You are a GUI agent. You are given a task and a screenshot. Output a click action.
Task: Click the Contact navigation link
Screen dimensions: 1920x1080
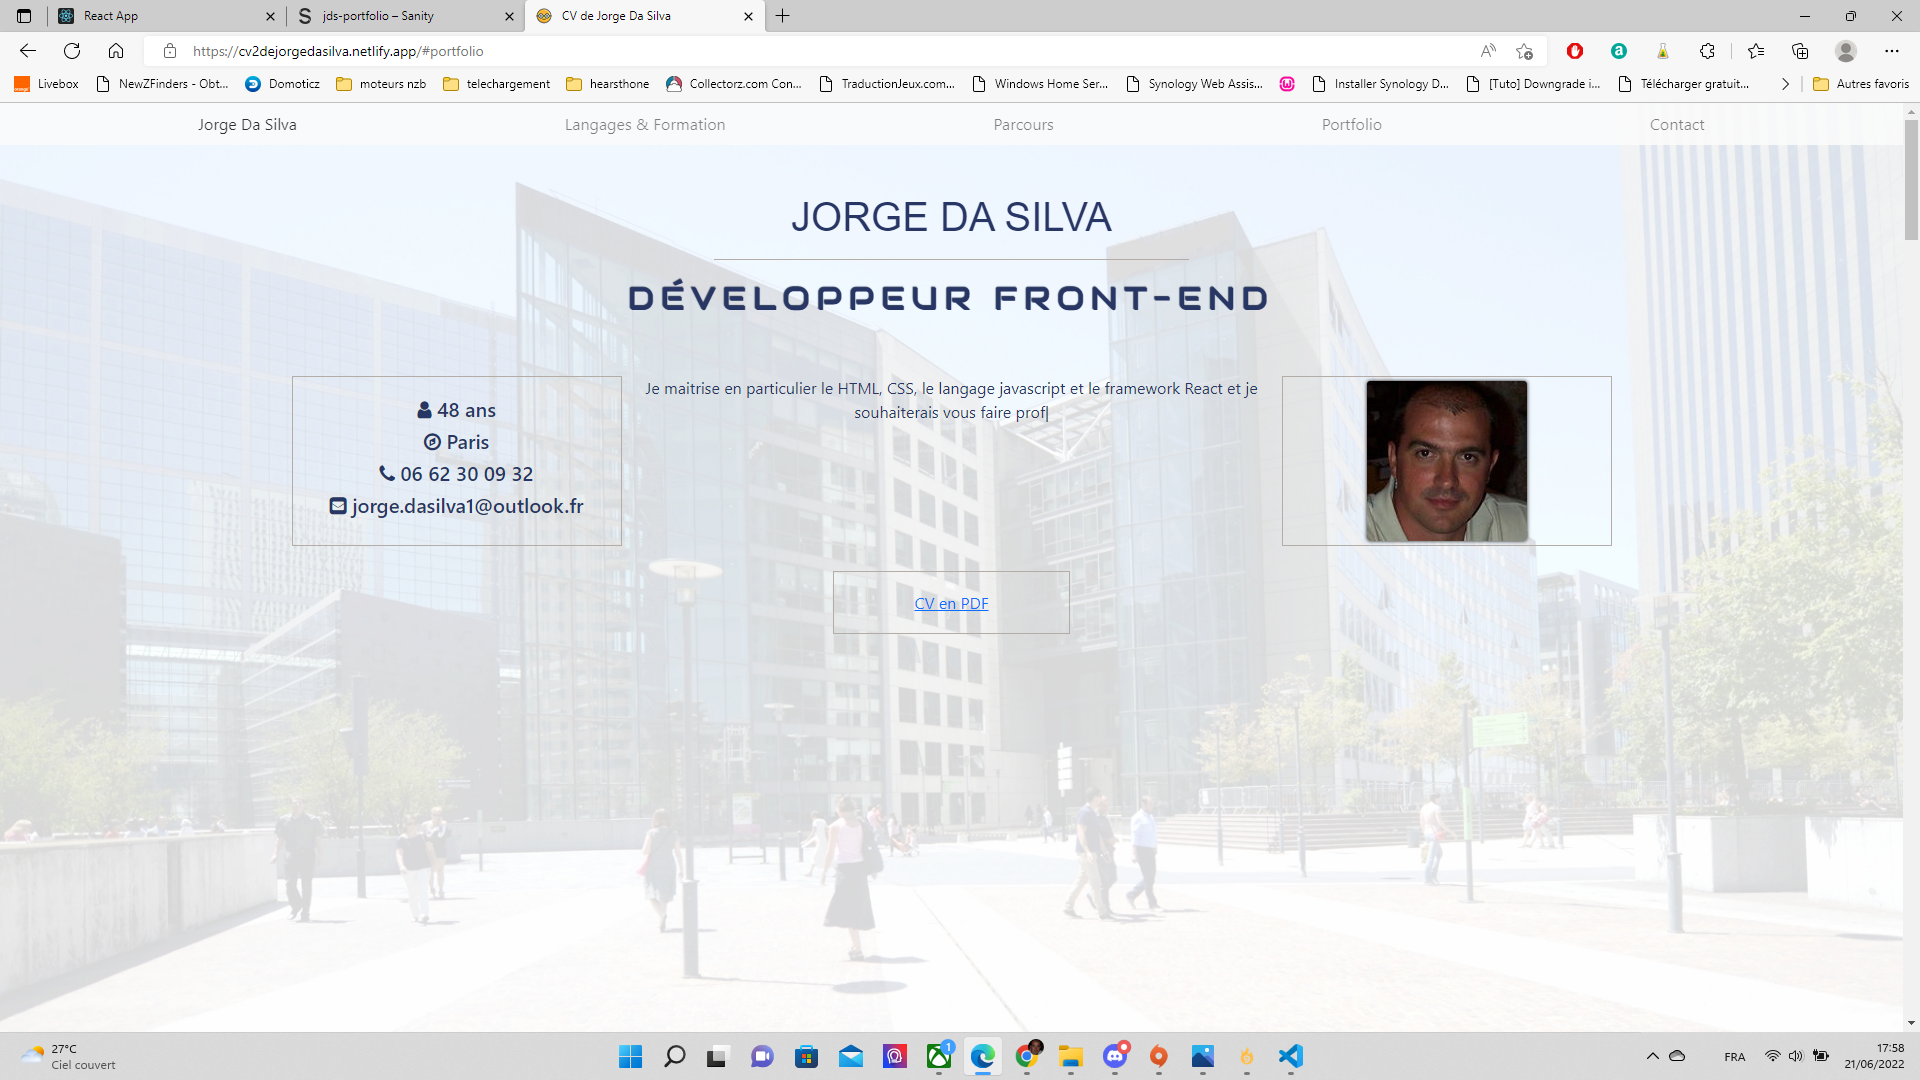point(1677,125)
